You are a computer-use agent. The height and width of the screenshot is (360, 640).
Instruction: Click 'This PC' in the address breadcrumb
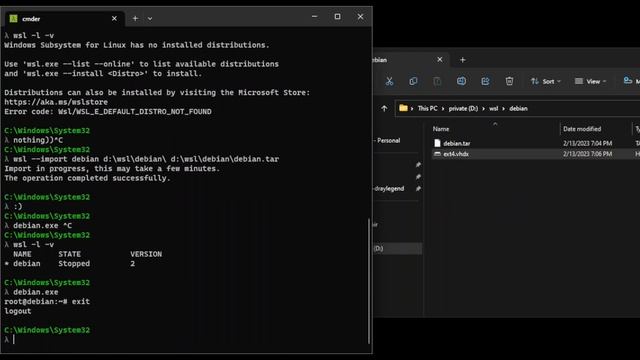[x=427, y=109]
